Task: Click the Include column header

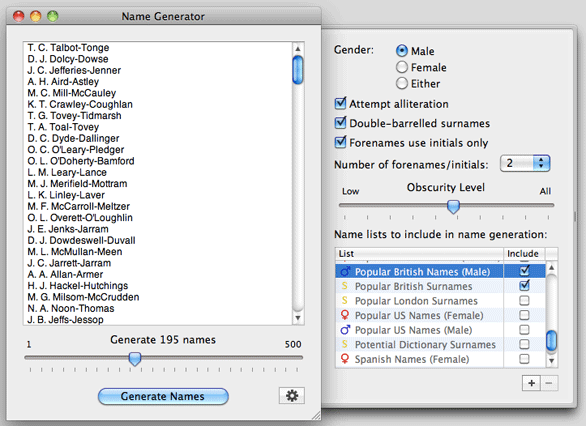Action: tap(522, 254)
